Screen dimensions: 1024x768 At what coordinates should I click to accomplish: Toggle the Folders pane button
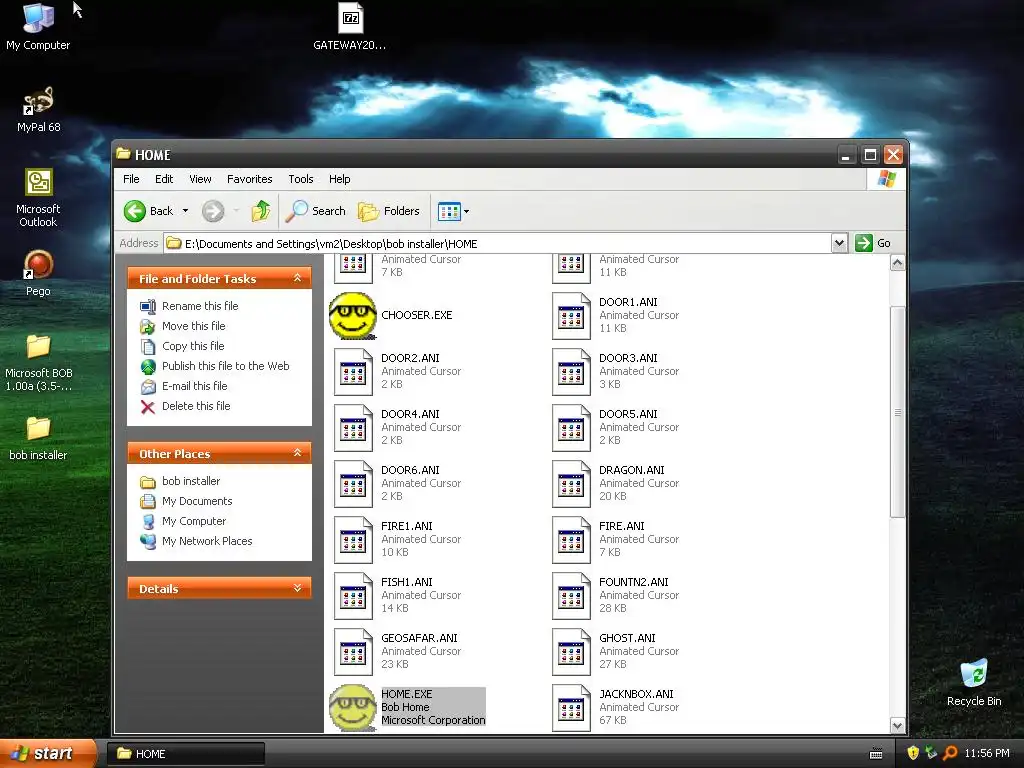coord(389,211)
